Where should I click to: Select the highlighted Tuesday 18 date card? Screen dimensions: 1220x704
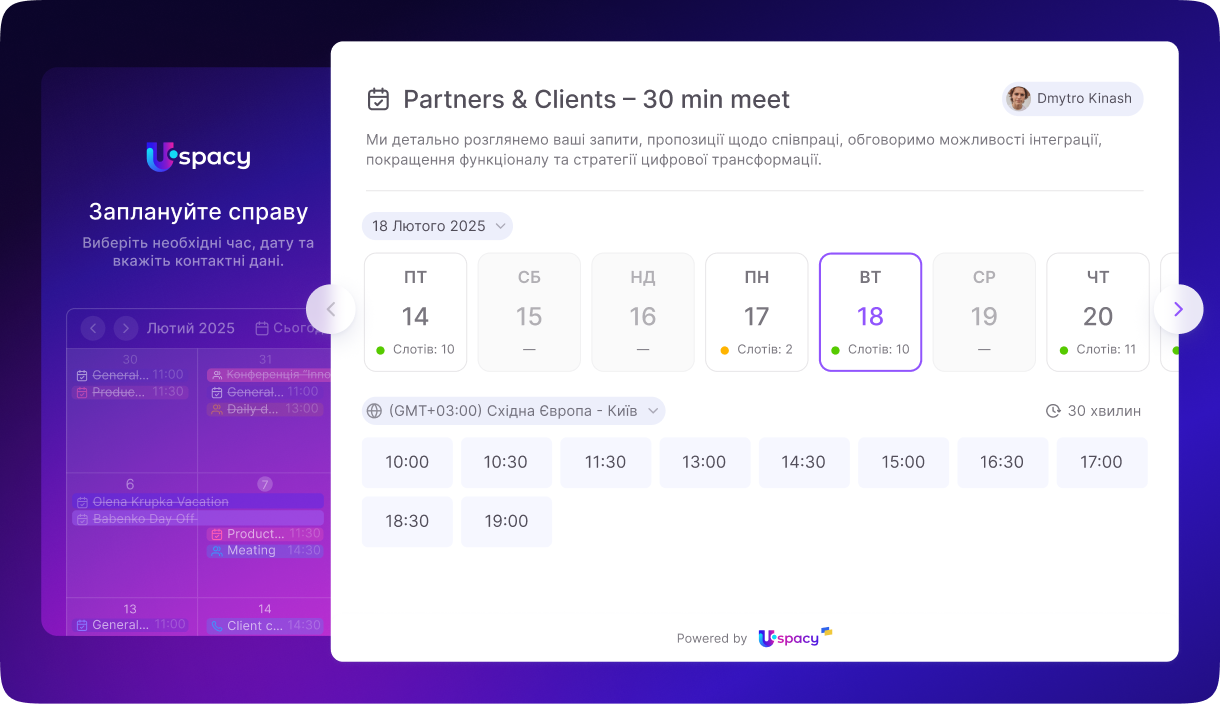pyautogui.click(x=870, y=312)
